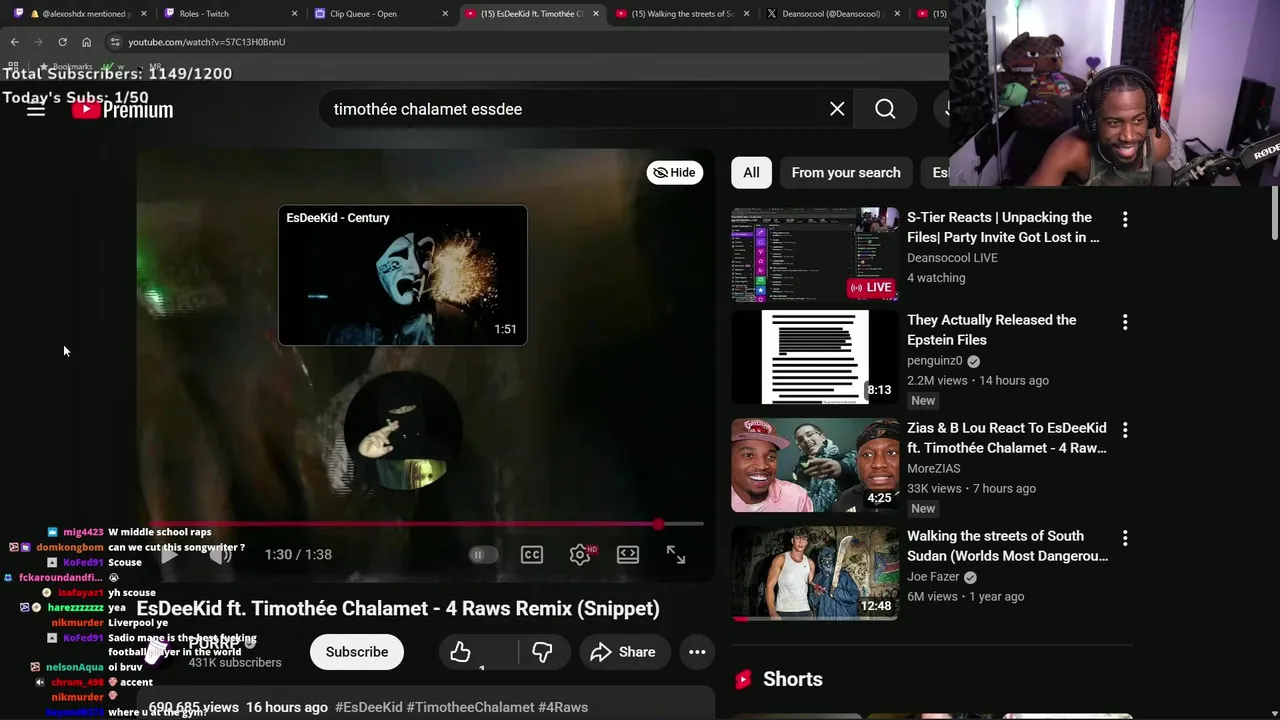Subscribe to the channel
Viewport: 1280px width, 720px height.
(357, 652)
